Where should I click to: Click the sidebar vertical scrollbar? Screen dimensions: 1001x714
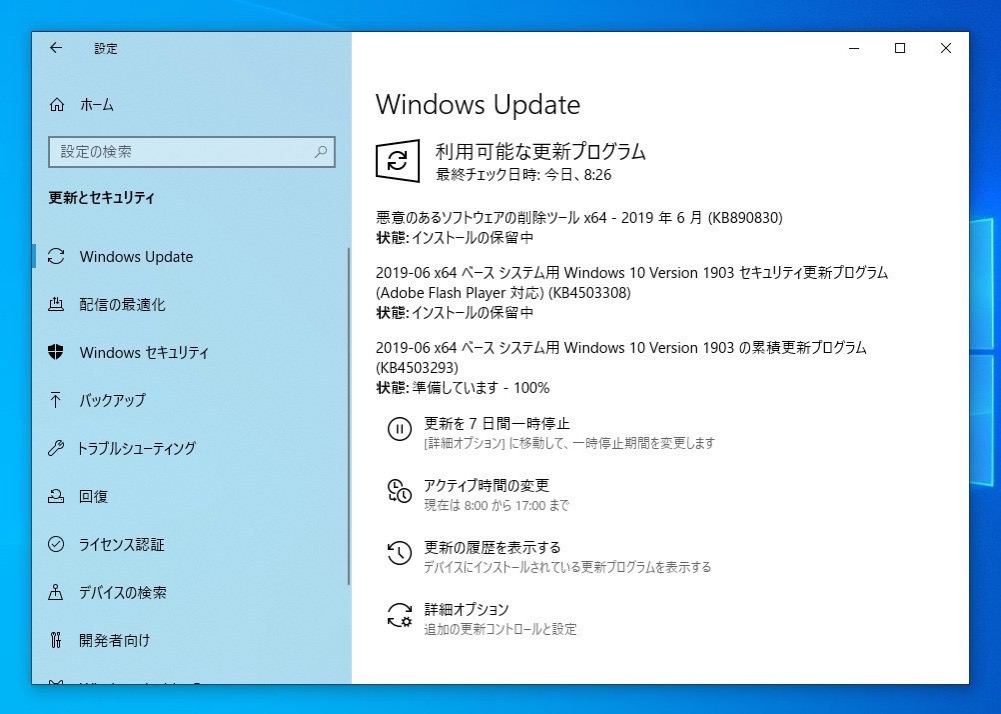click(349, 416)
